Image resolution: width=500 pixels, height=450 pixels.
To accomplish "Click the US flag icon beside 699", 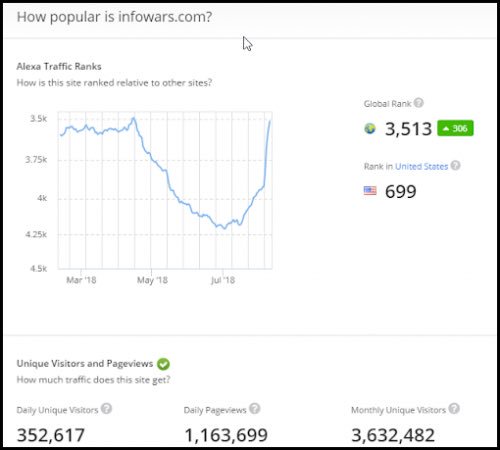I will (x=370, y=191).
